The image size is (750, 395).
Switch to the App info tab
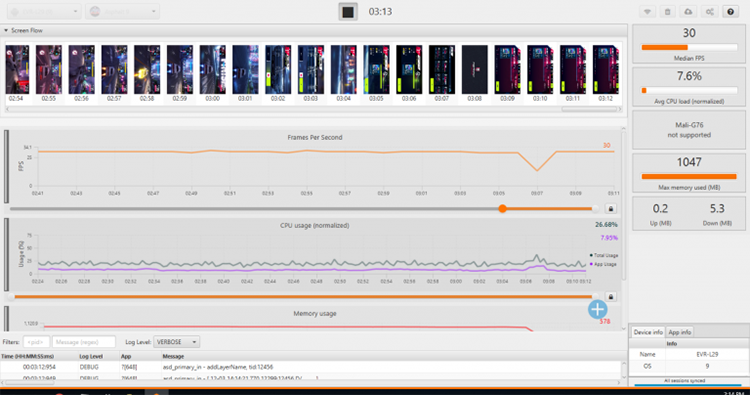click(679, 332)
